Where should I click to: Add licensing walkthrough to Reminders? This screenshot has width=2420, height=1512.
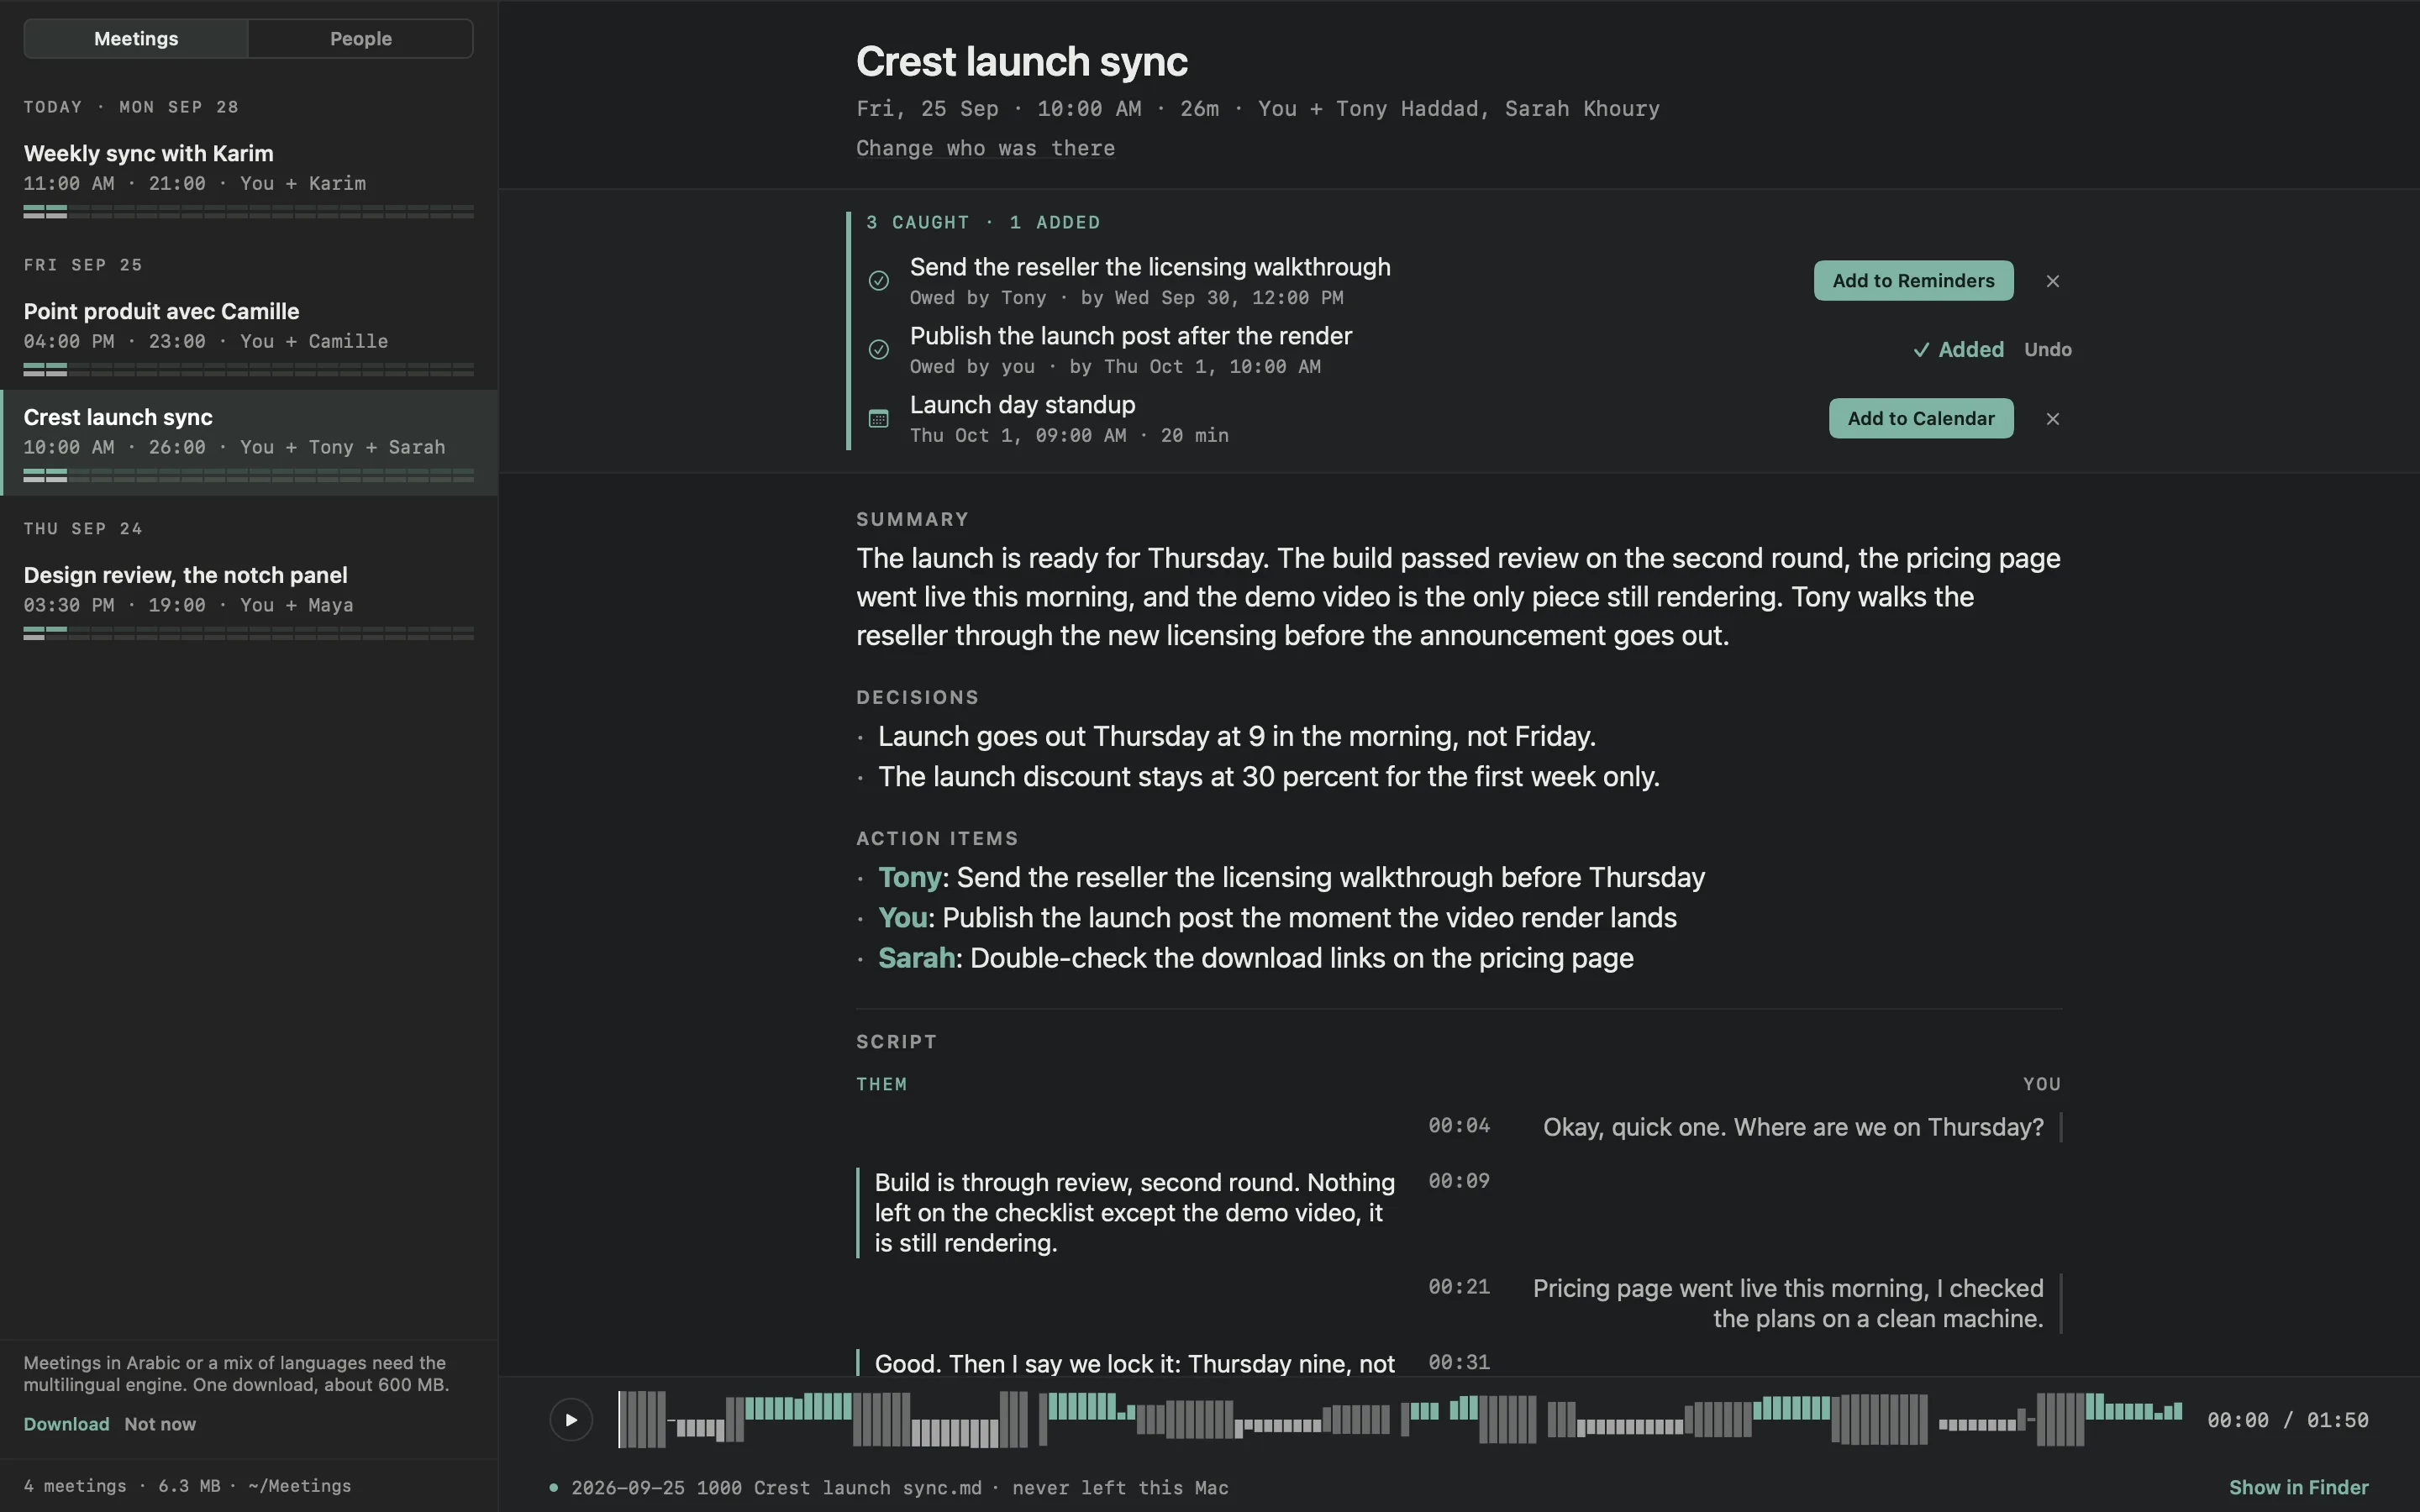click(1913, 281)
